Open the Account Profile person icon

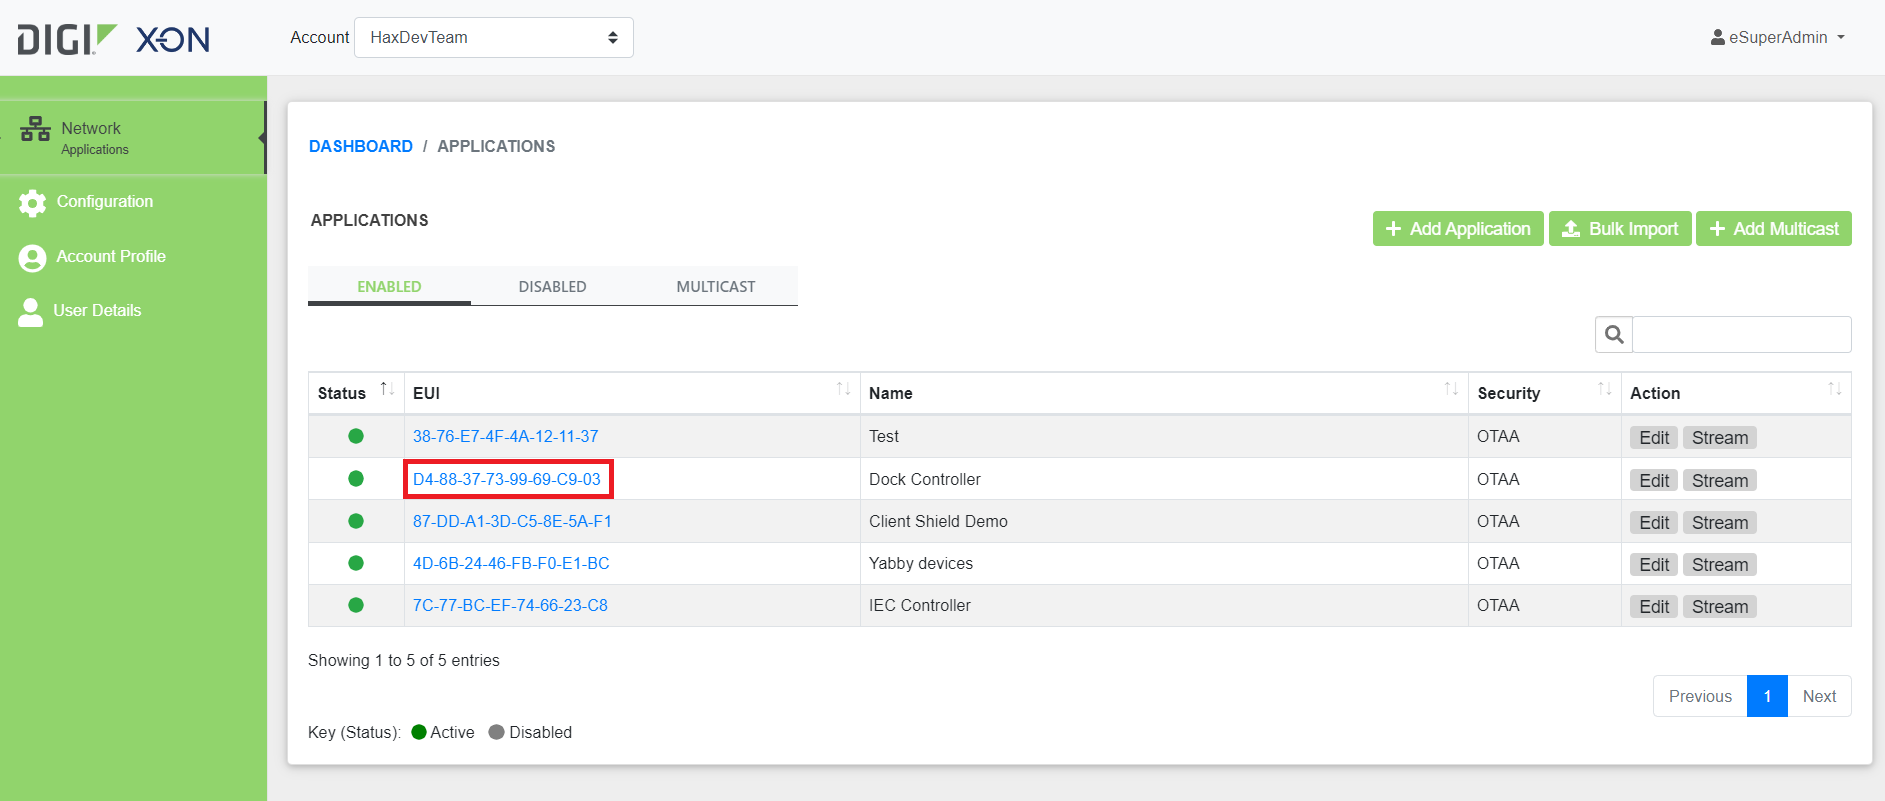click(x=32, y=258)
